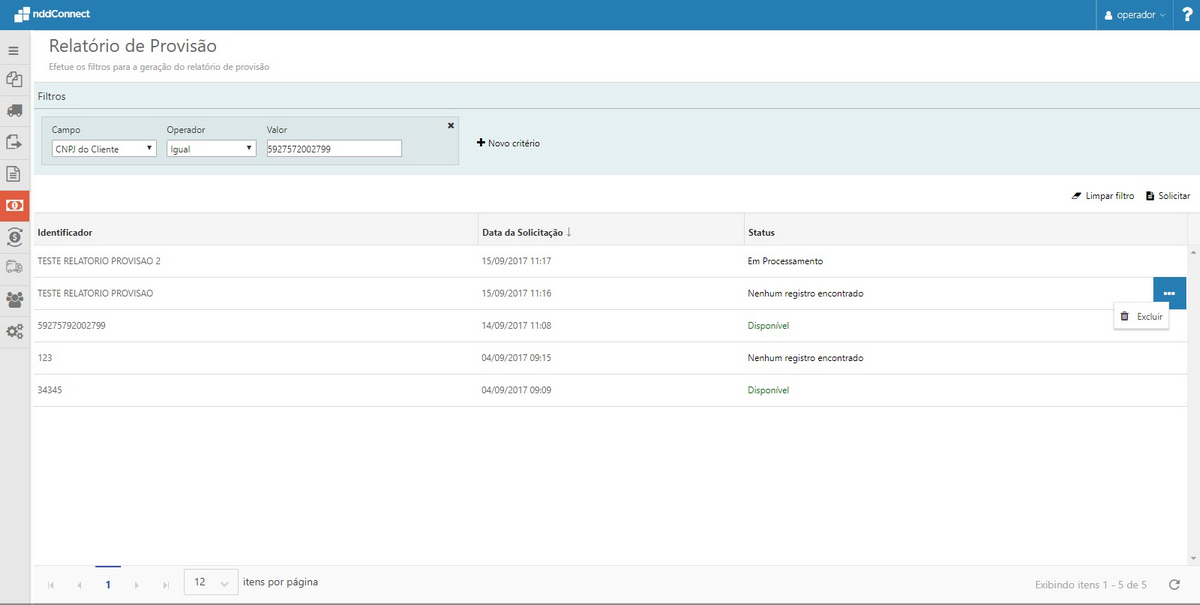This screenshot has width=1200, height=605.
Task: Click the document icon in sidebar
Action: point(14,173)
